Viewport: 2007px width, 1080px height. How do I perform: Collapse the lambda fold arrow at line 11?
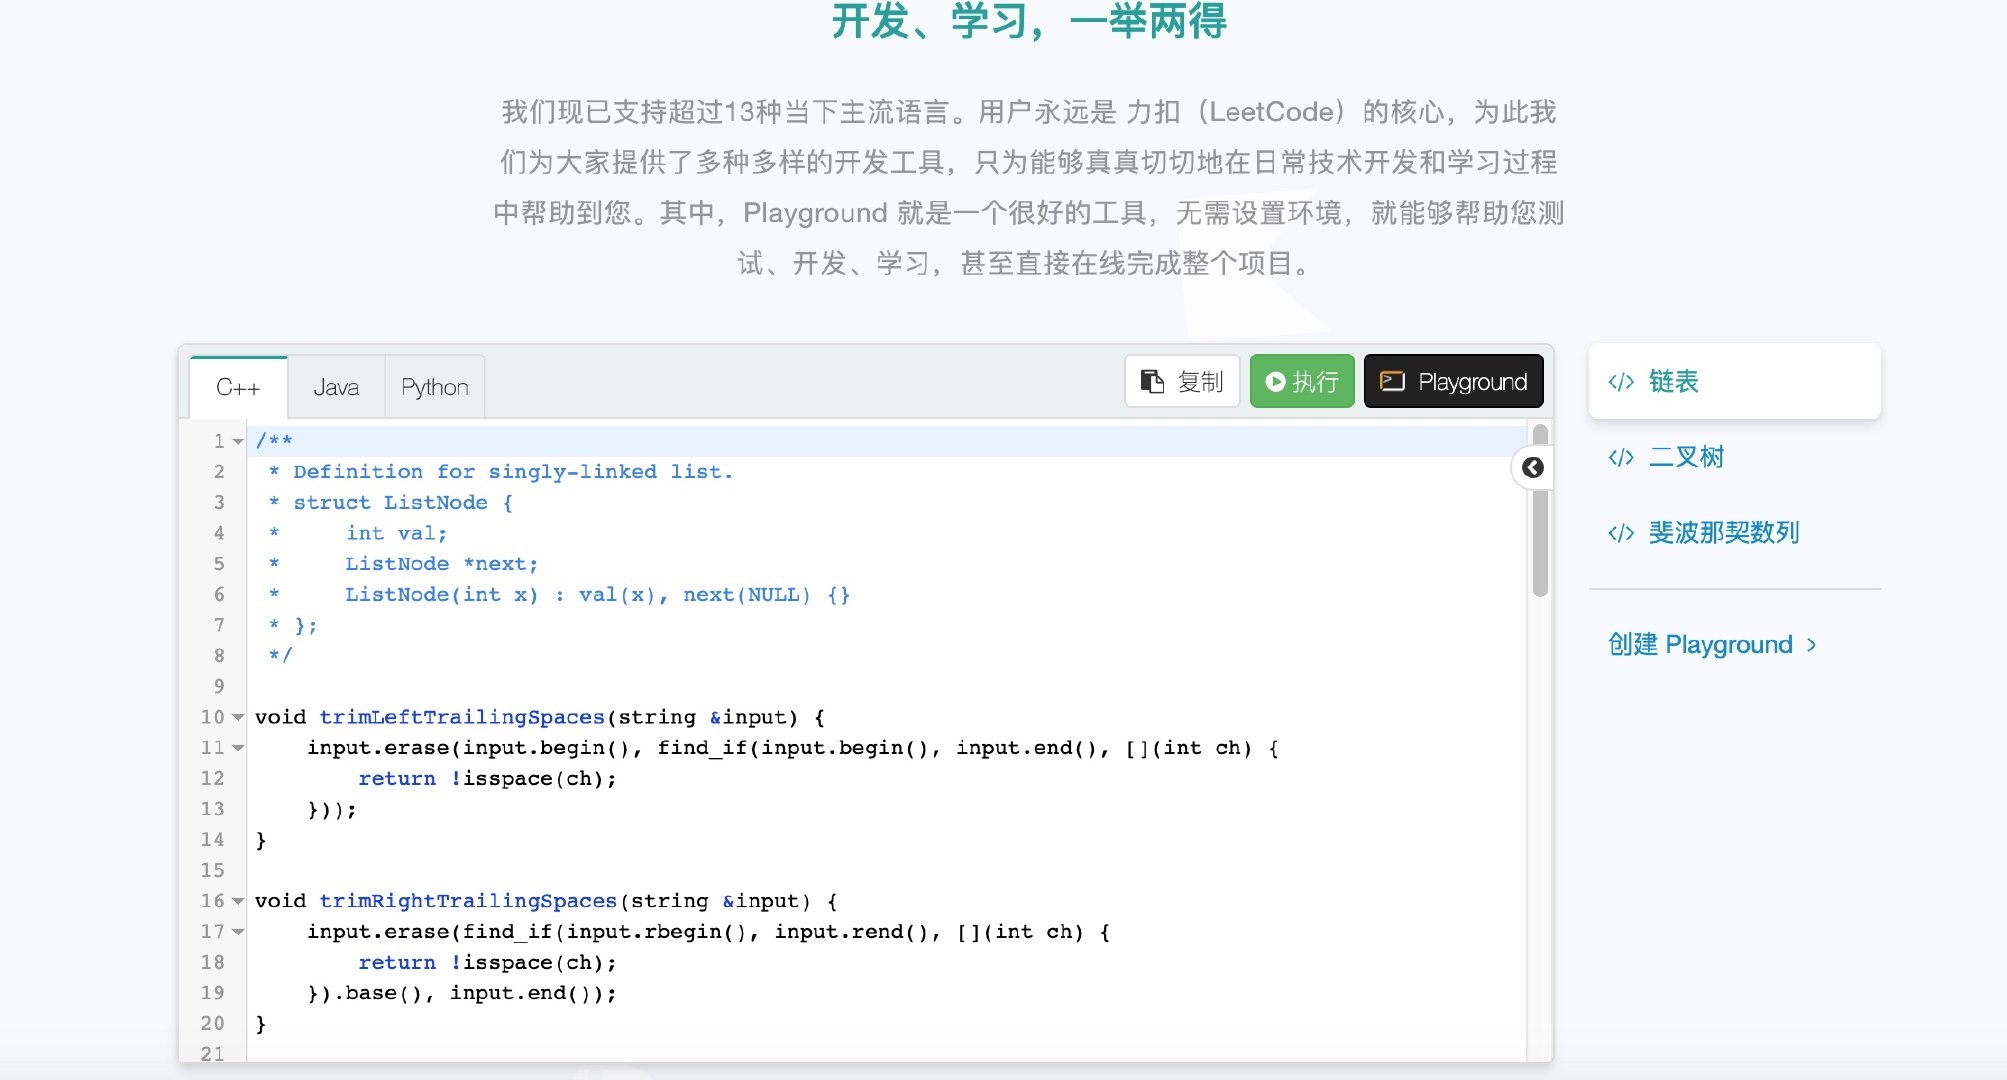[238, 748]
